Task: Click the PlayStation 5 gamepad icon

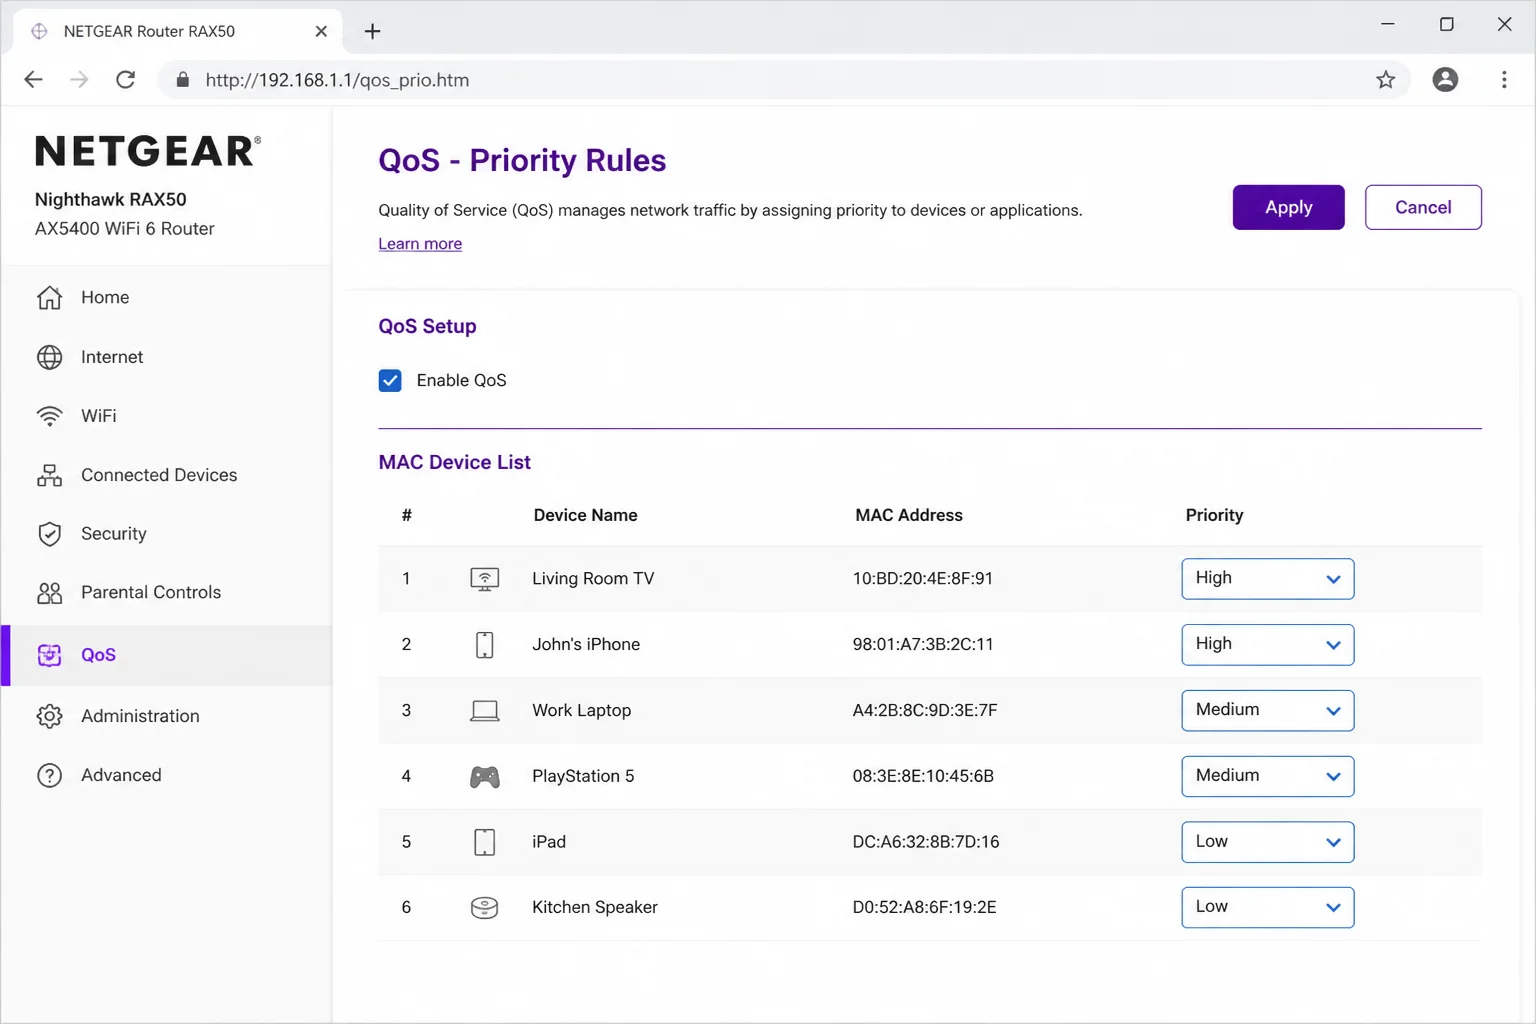Action: coord(485,777)
